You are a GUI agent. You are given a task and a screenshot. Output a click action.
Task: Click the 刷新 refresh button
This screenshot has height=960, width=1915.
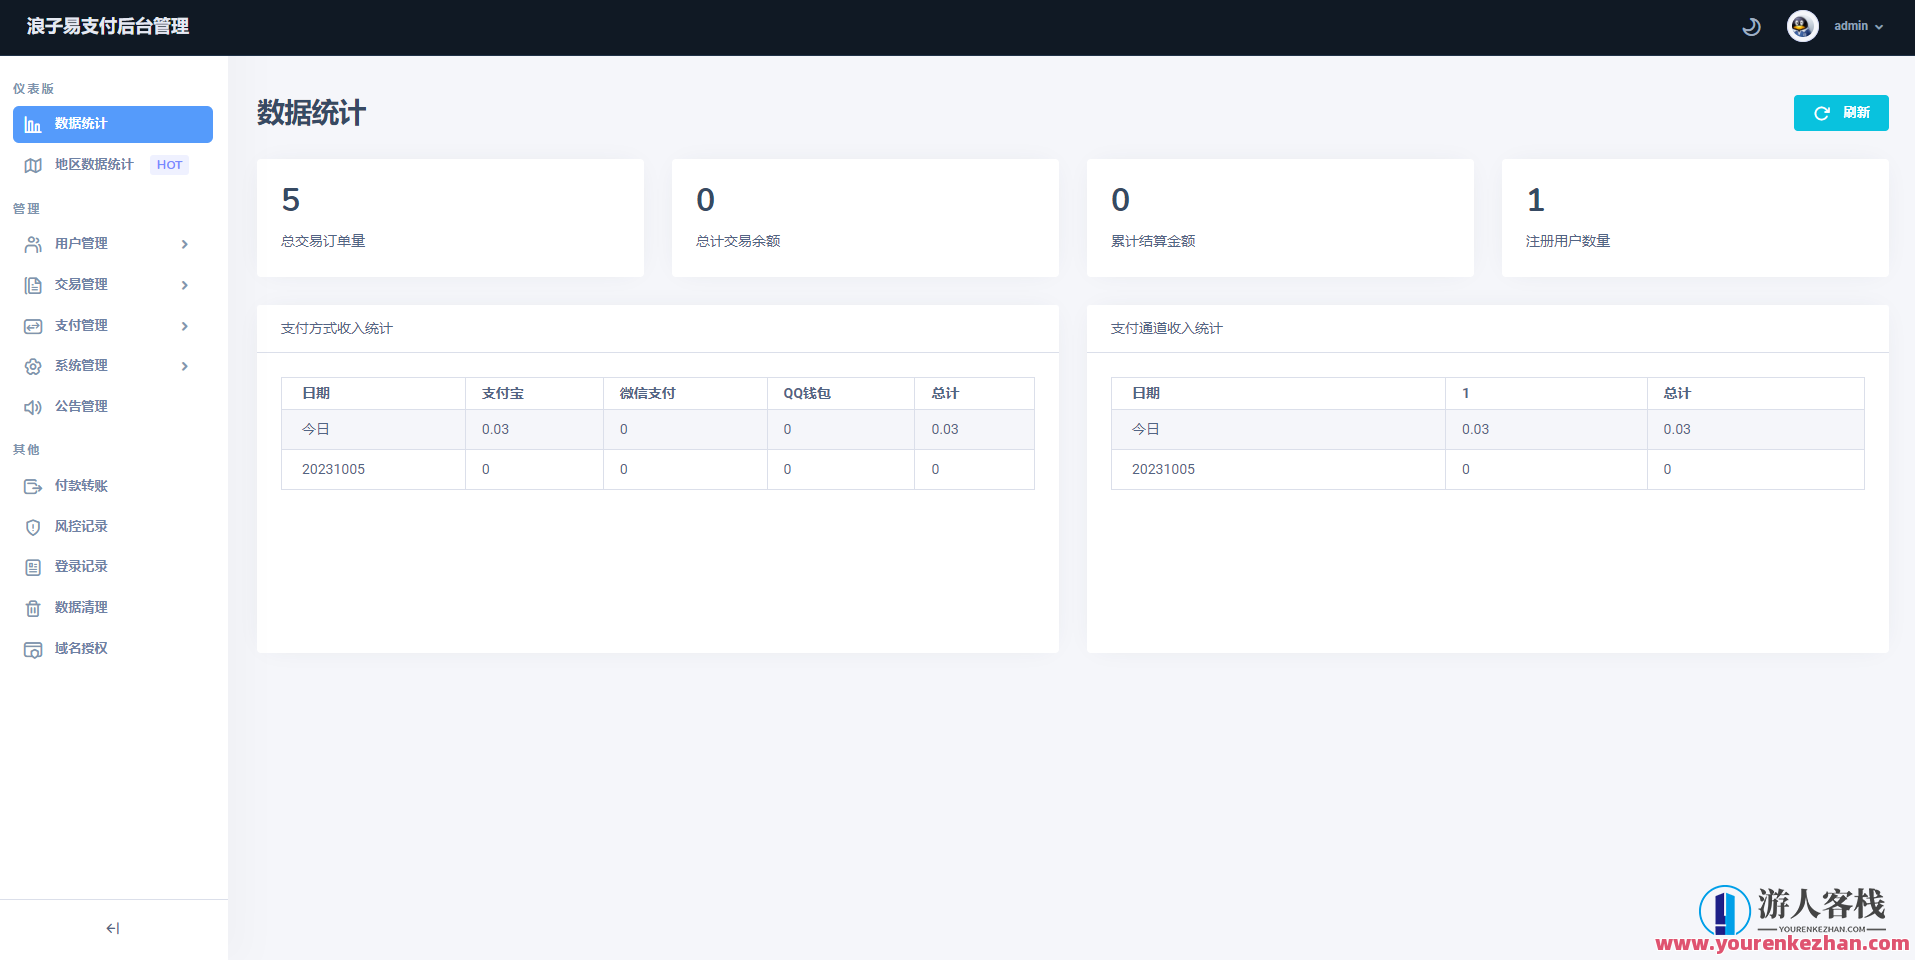pos(1840,113)
